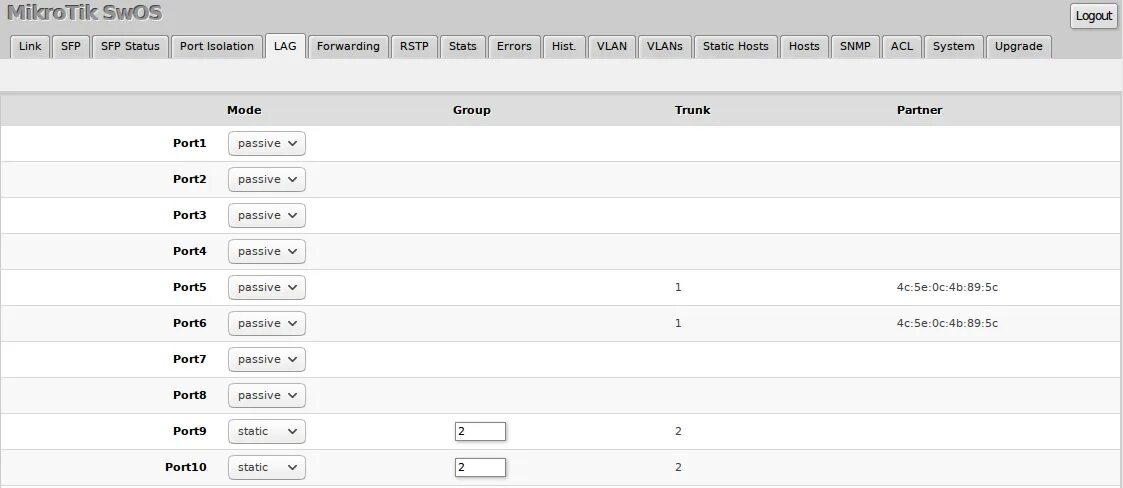Open the Port1 mode dropdown
Screen dimensions: 1123x488
(x=266, y=144)
